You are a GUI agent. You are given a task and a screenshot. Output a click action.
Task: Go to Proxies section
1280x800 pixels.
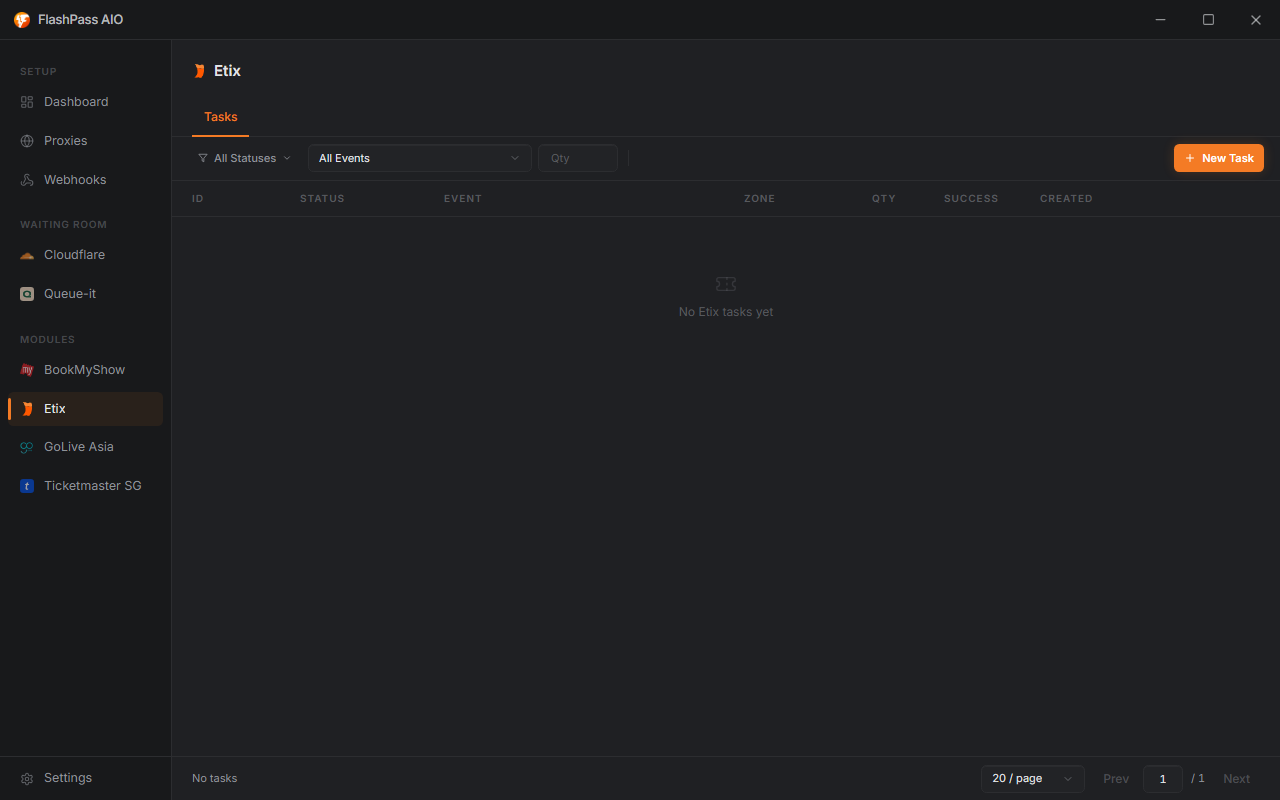tap(85, 141)
